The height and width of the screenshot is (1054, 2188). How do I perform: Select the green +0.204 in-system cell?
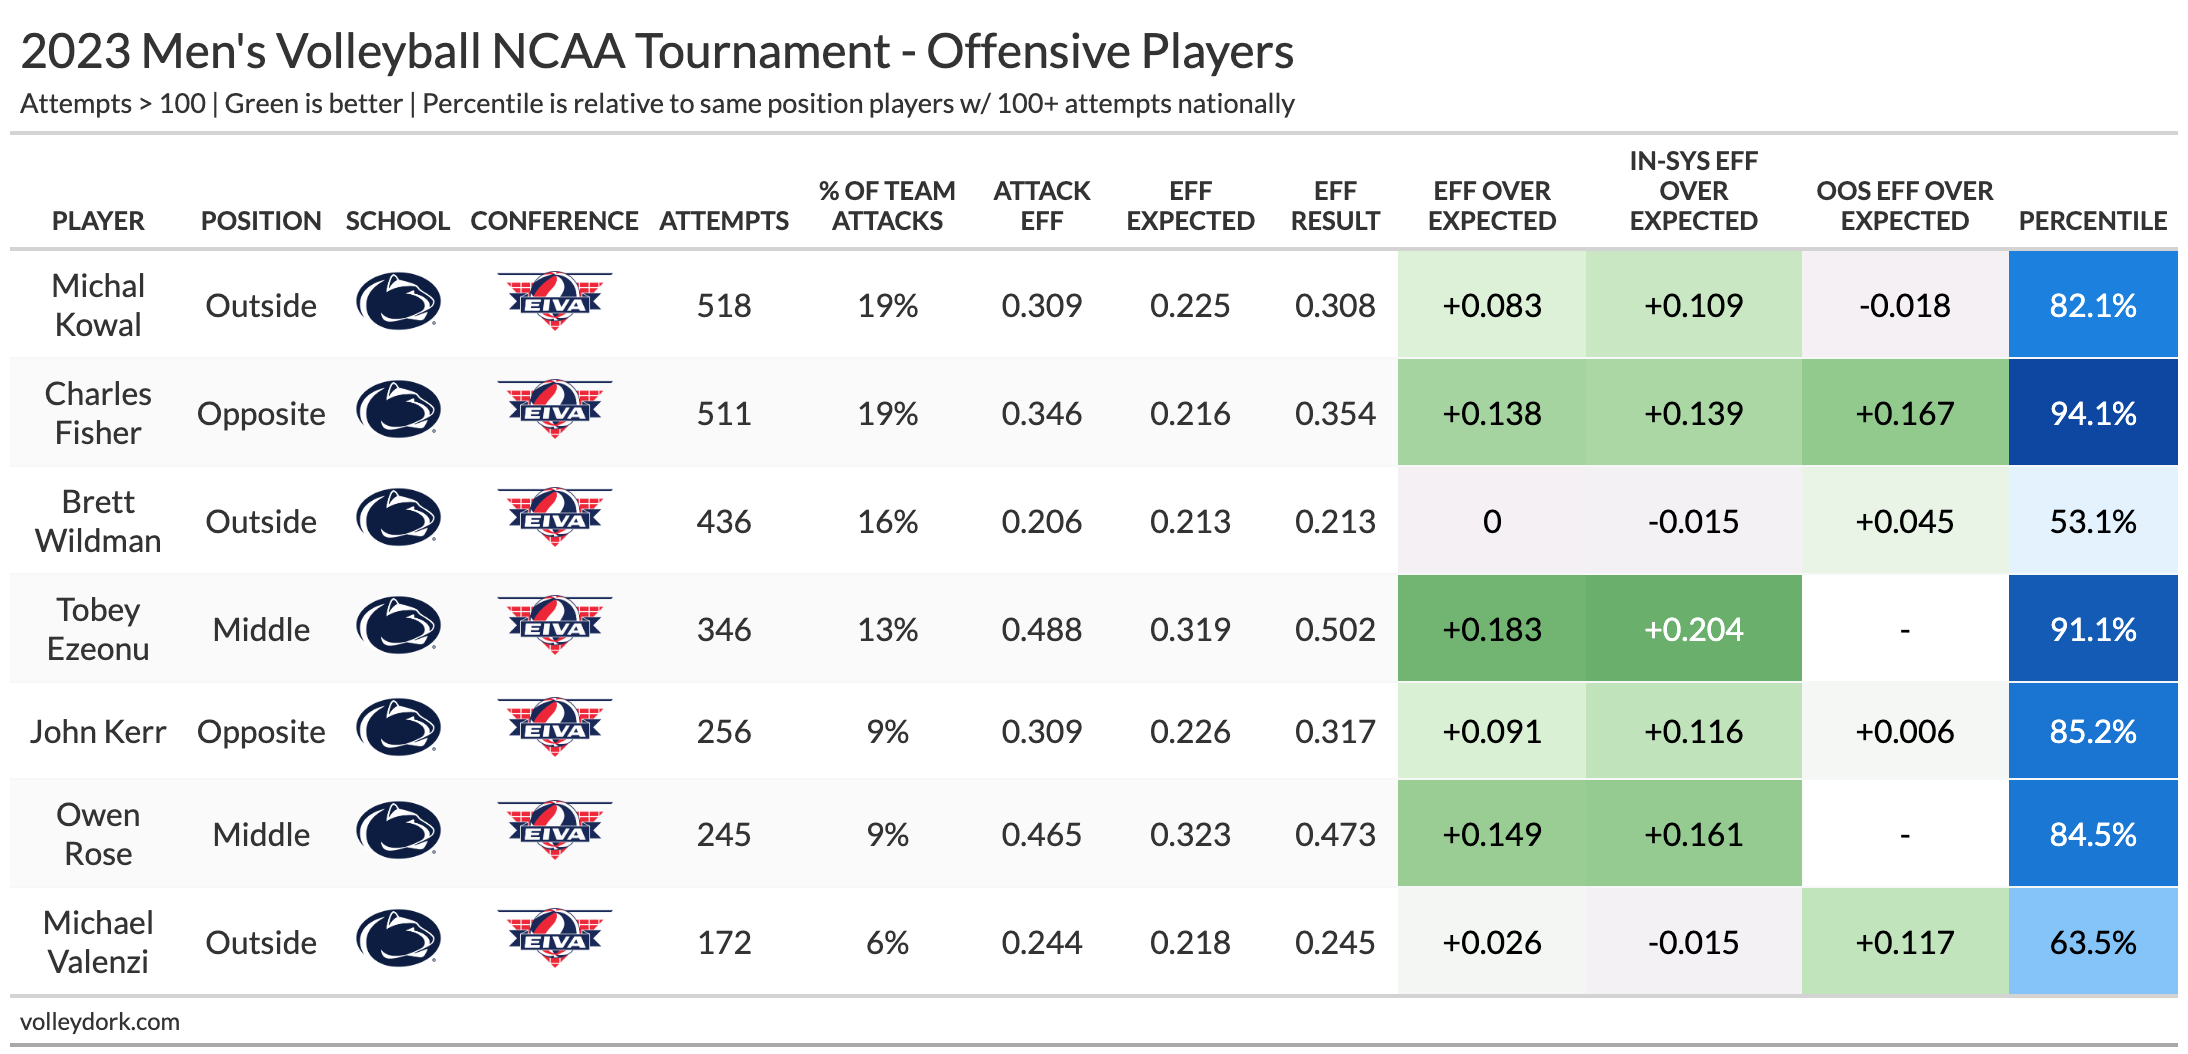[x=1693, y=629]
